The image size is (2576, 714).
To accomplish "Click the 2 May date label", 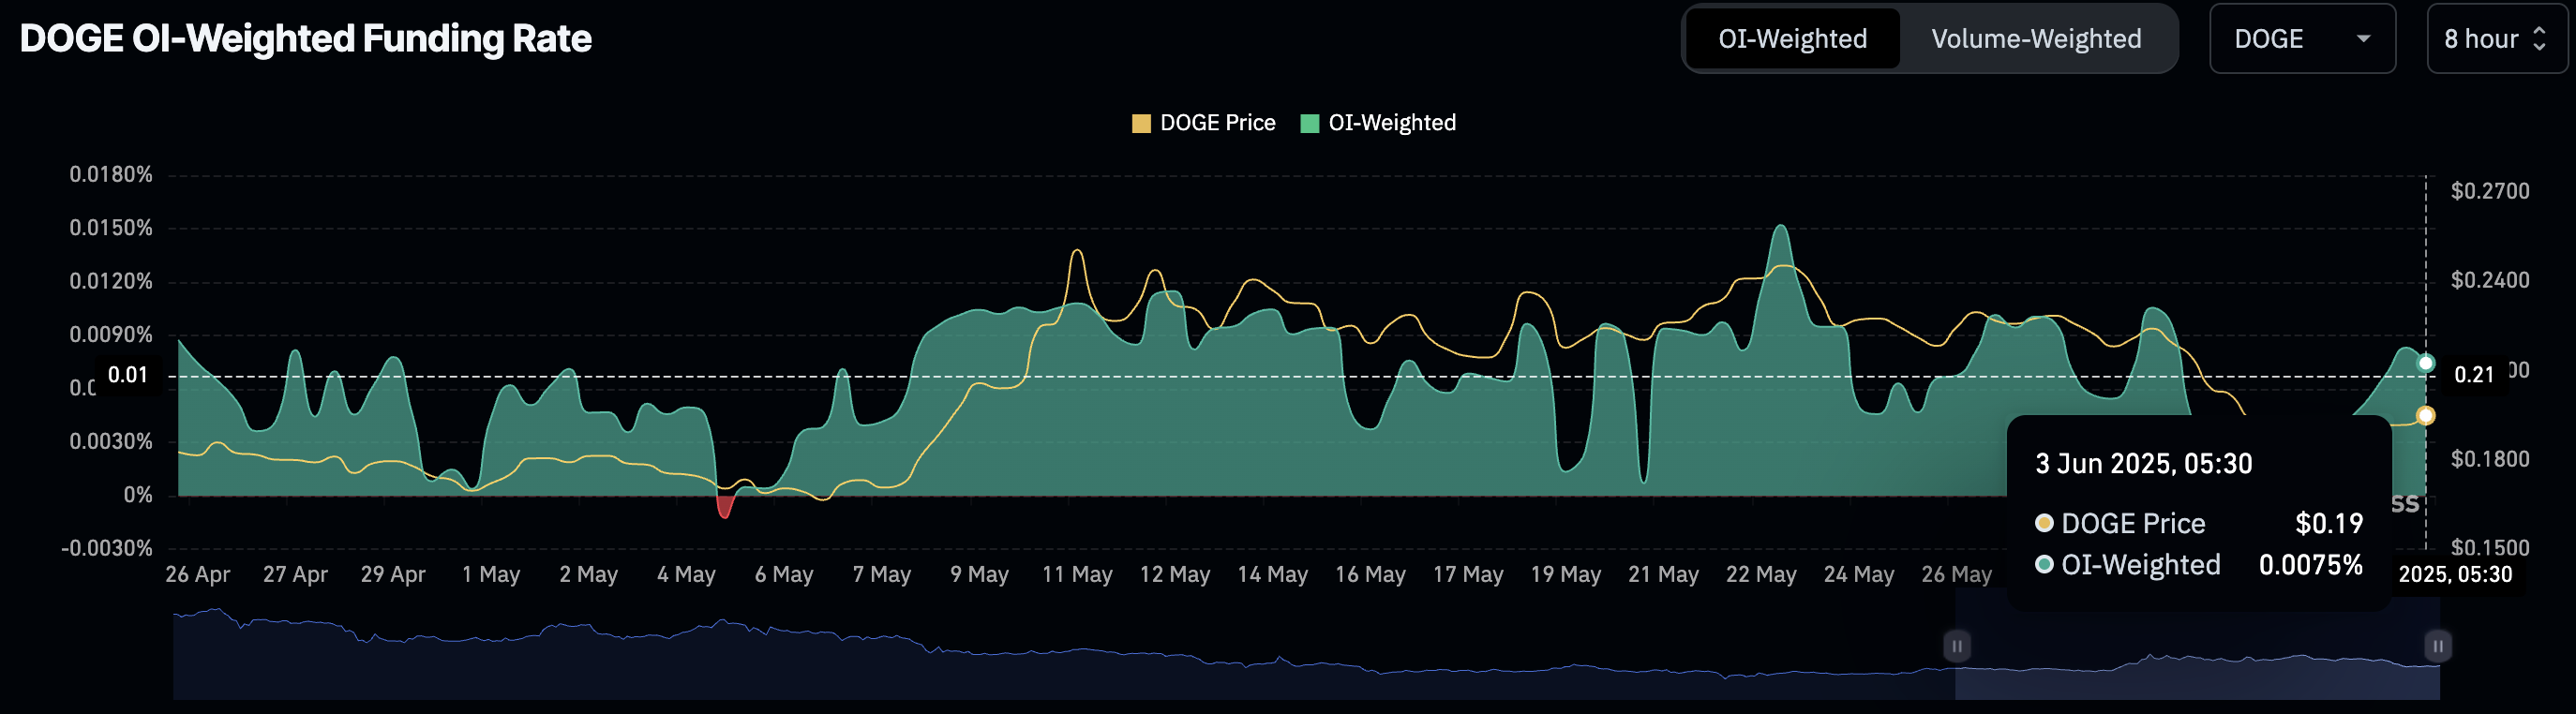I will click(x=589, y=575).
